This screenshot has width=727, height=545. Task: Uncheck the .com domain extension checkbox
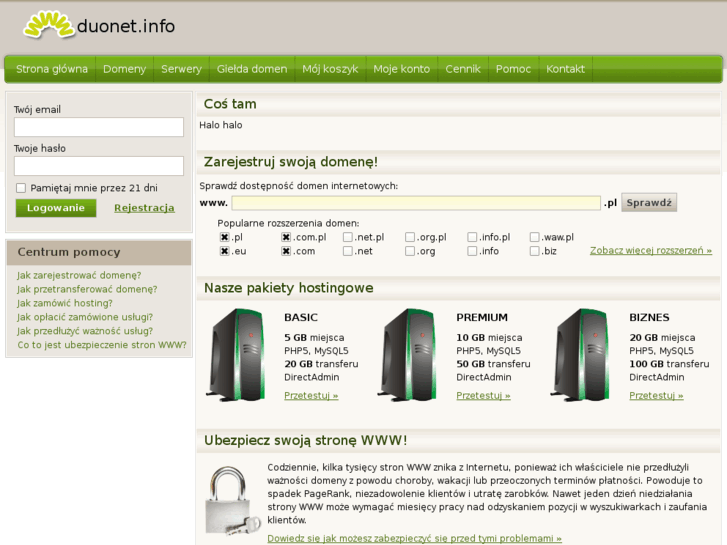pos(286,251)
